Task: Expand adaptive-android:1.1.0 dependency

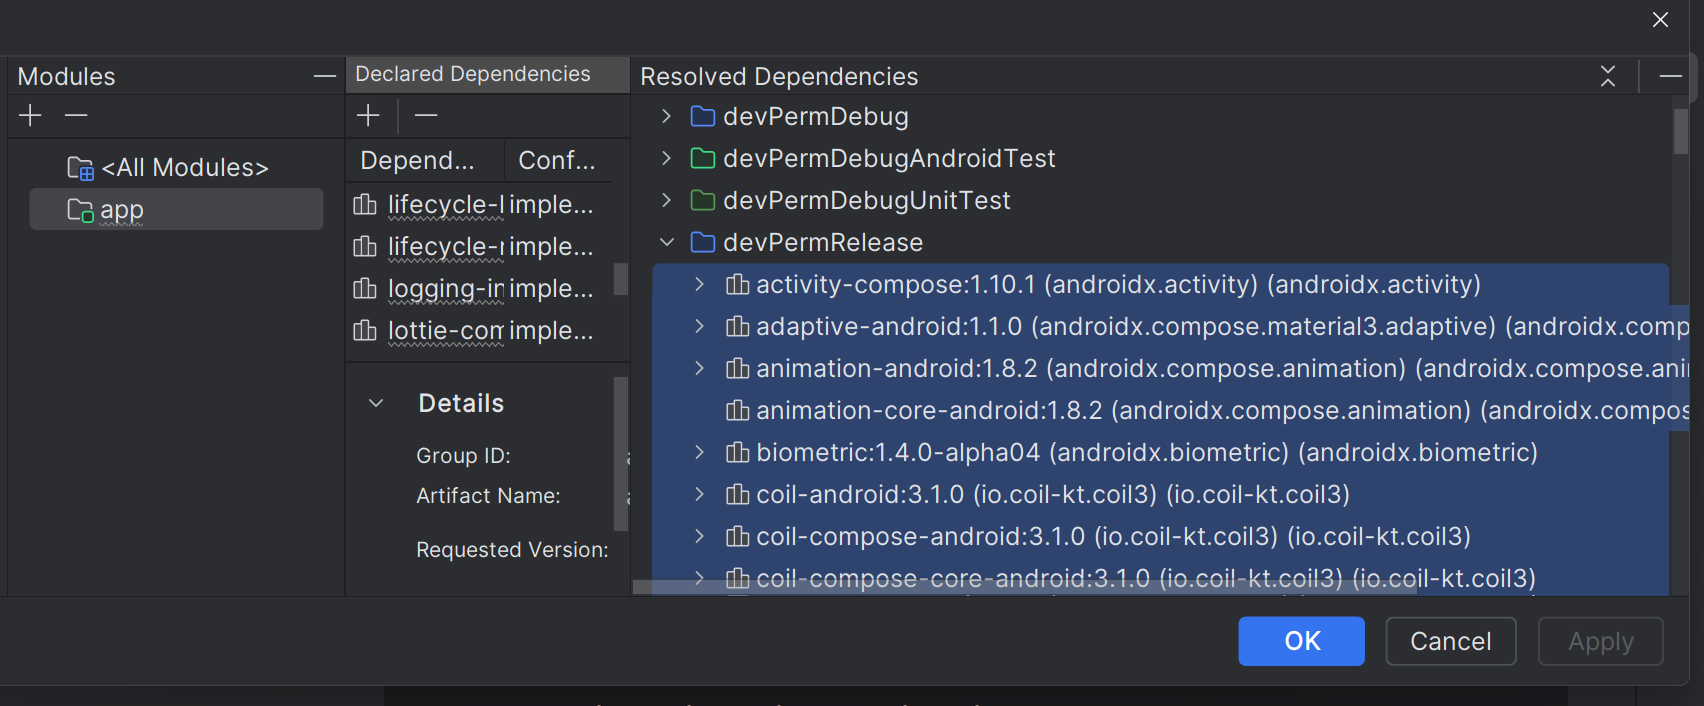Action: tap(700, 326)
